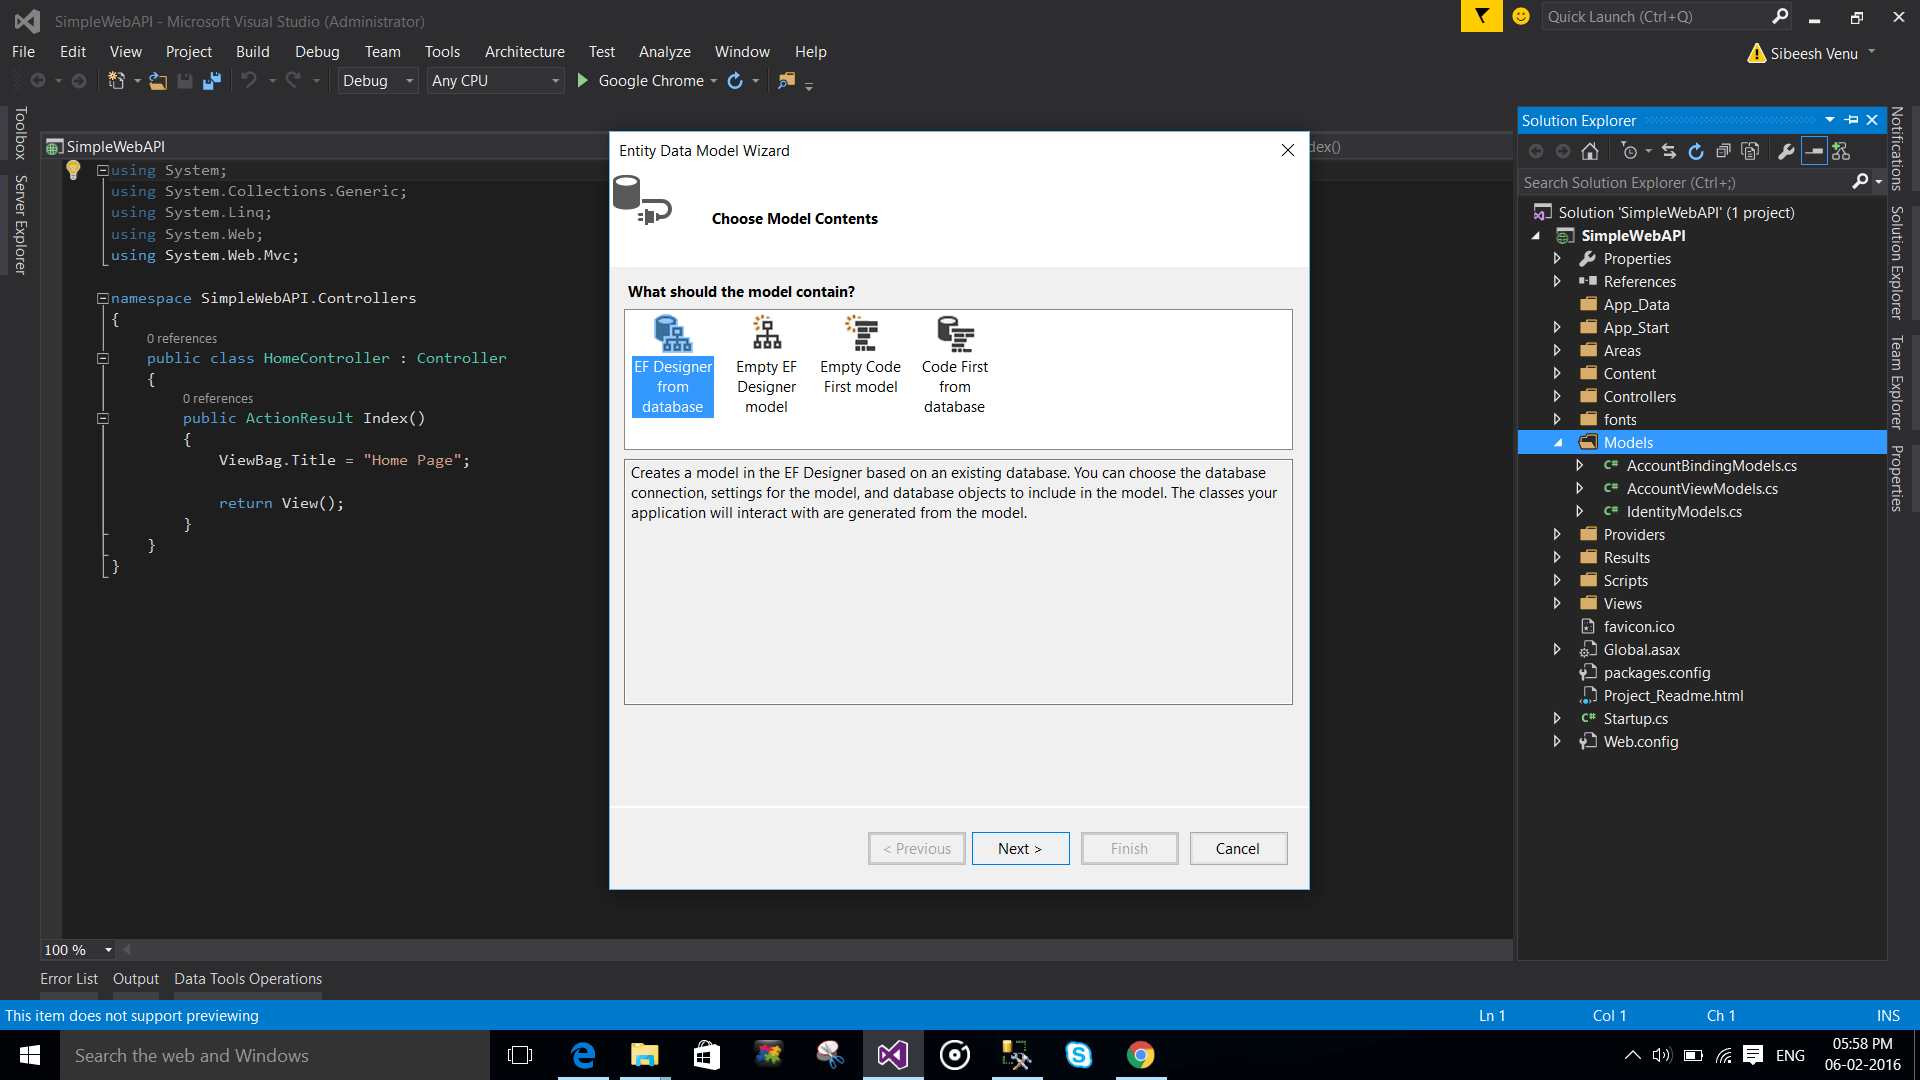Image resolution: width=1920 pixels, height=1080 pixels.
Task: Select EF Designer from database option
Action: pos(673,366)
